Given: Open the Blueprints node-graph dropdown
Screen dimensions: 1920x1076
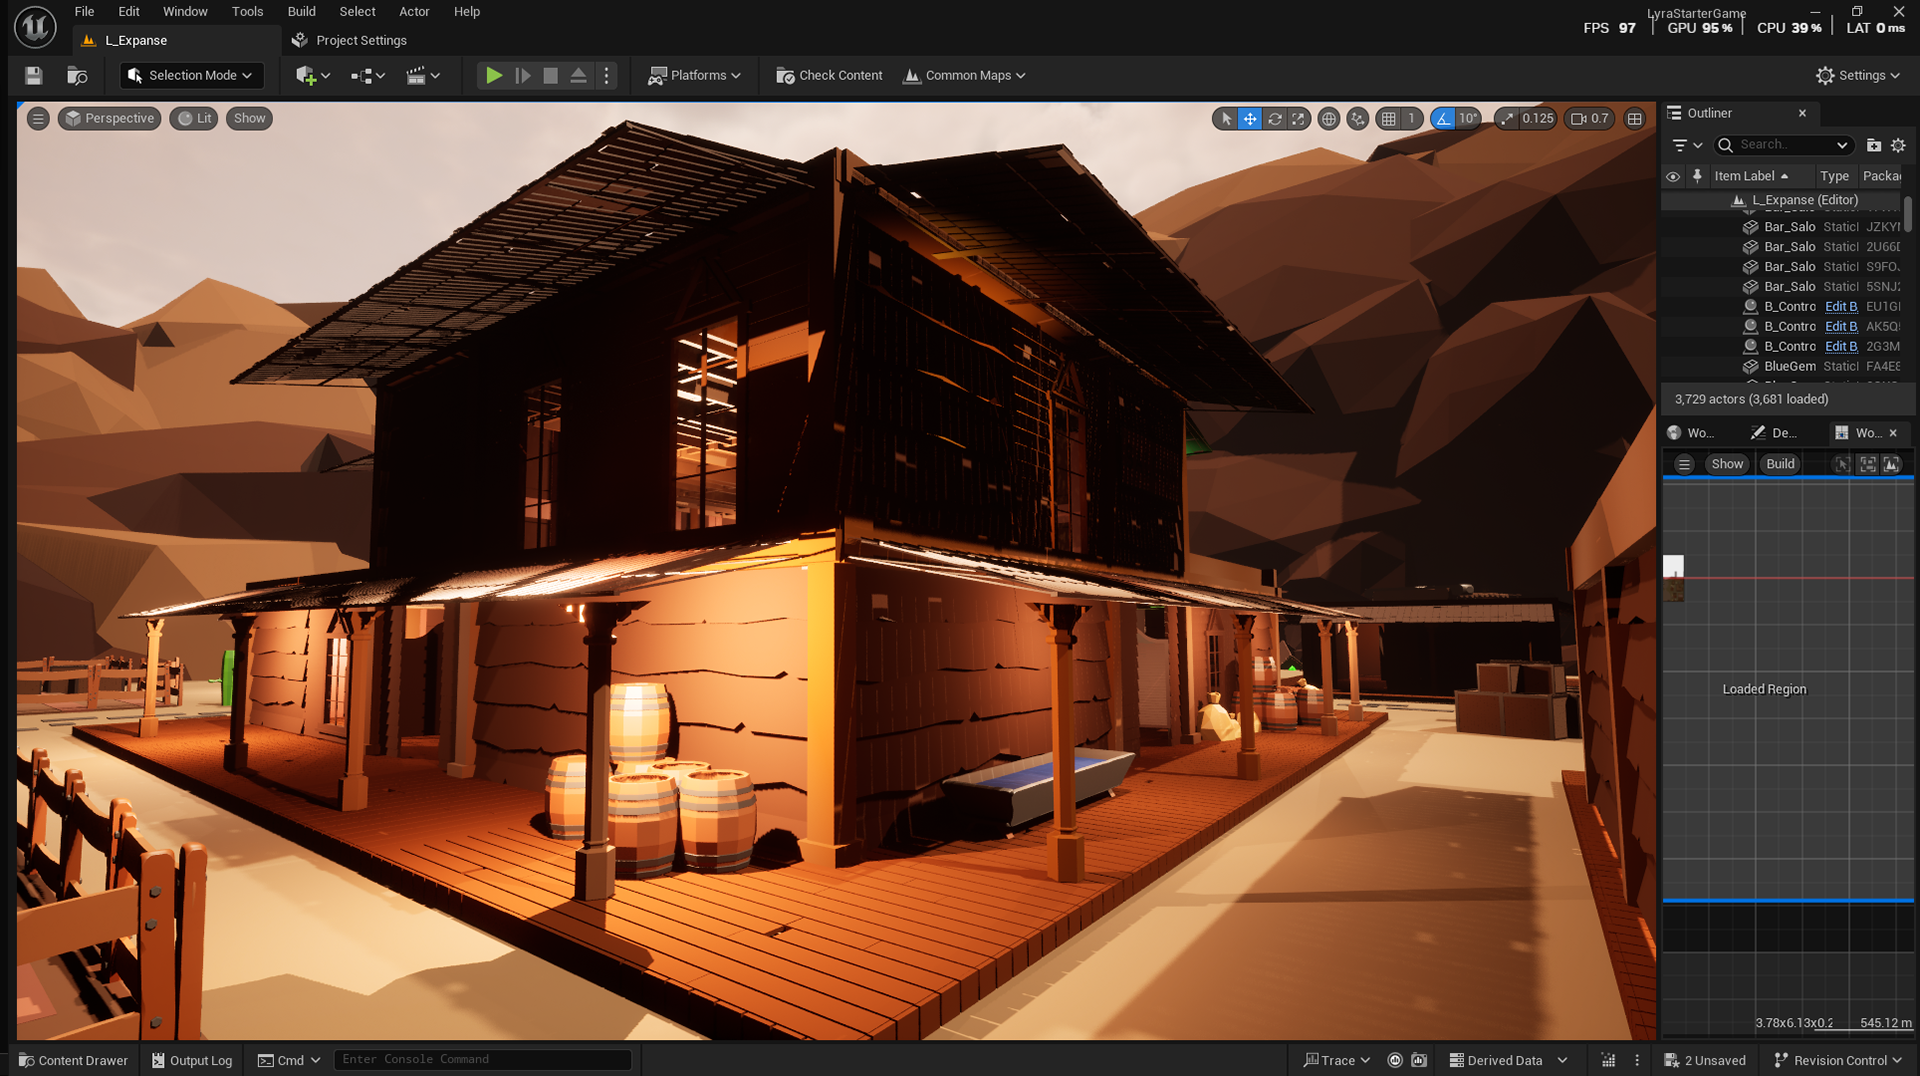Looking at the screenshot, I should coord(368,76).
